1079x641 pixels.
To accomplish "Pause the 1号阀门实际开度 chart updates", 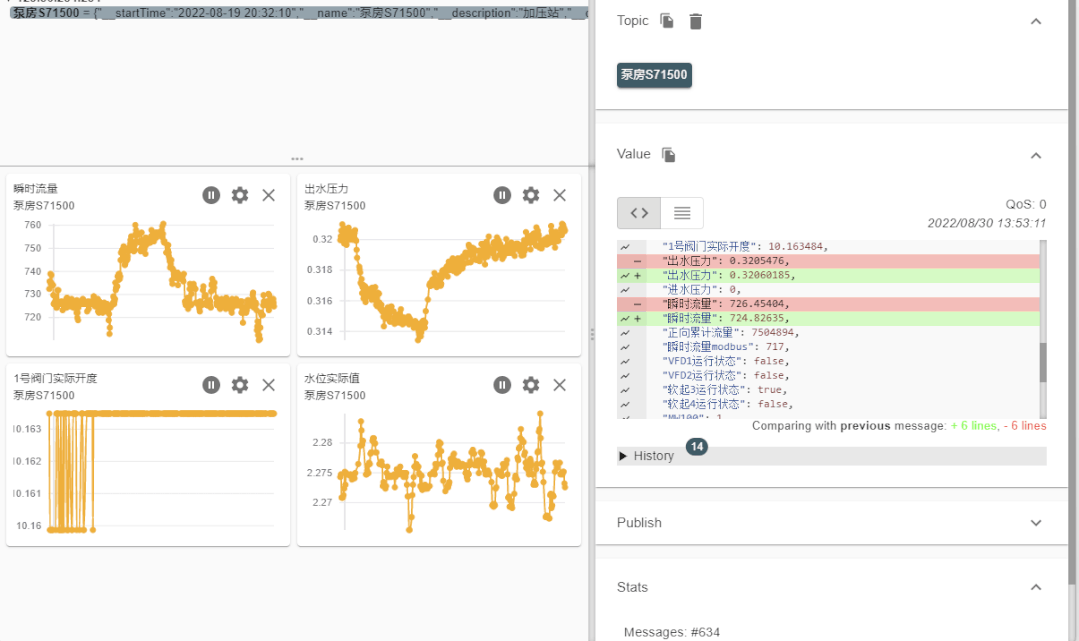I will click(211, 385).
